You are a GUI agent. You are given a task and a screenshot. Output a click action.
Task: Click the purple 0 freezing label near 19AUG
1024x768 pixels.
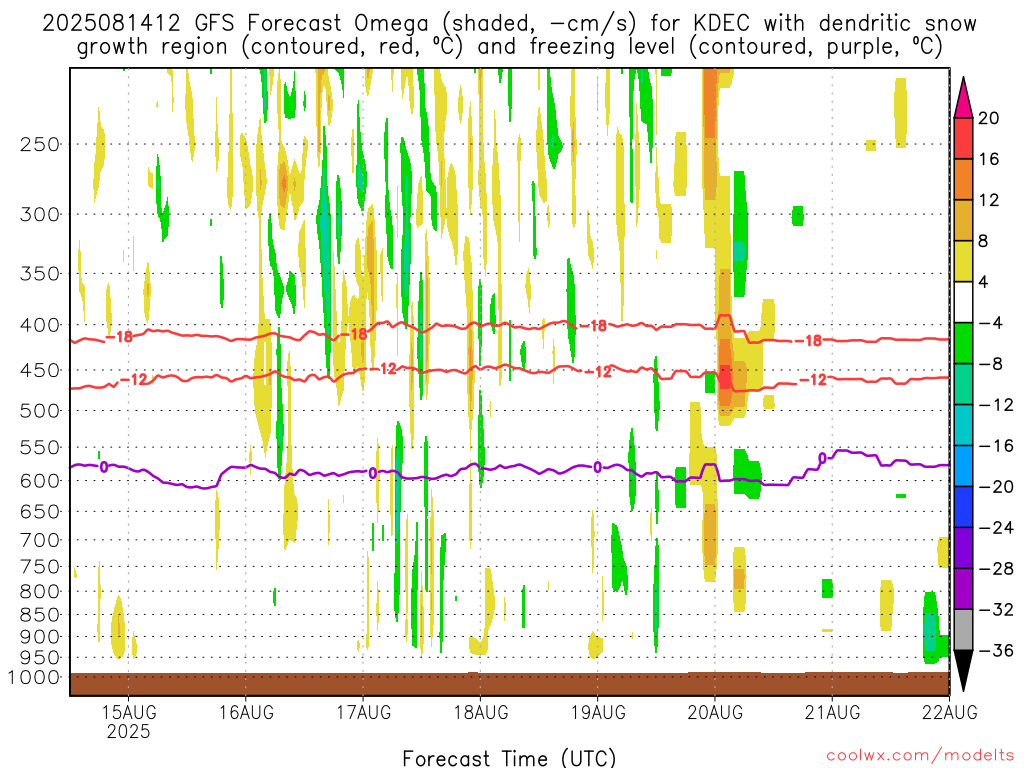click(x=598, y=468)
